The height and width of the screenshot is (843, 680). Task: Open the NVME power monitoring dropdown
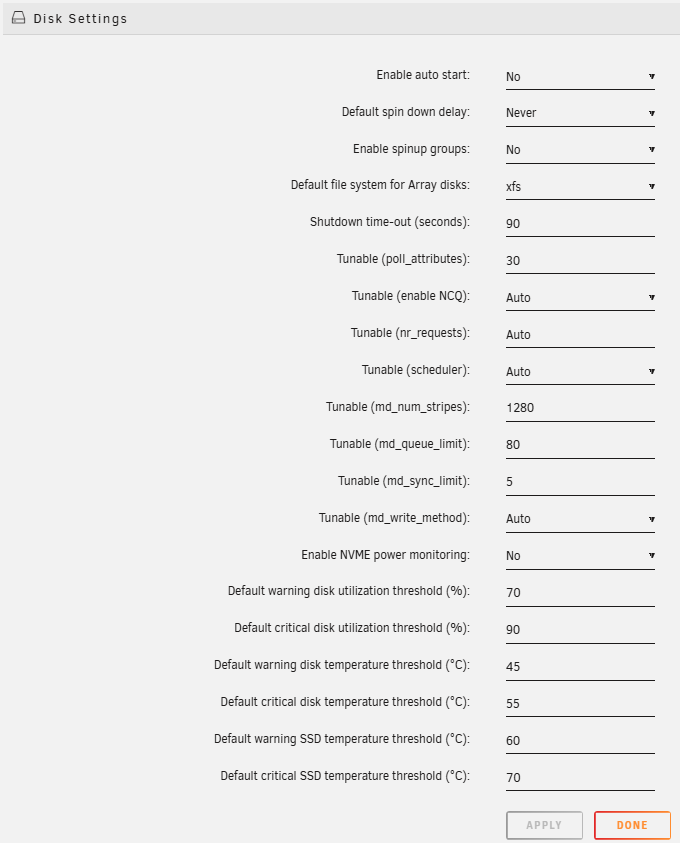click(580, 555)
